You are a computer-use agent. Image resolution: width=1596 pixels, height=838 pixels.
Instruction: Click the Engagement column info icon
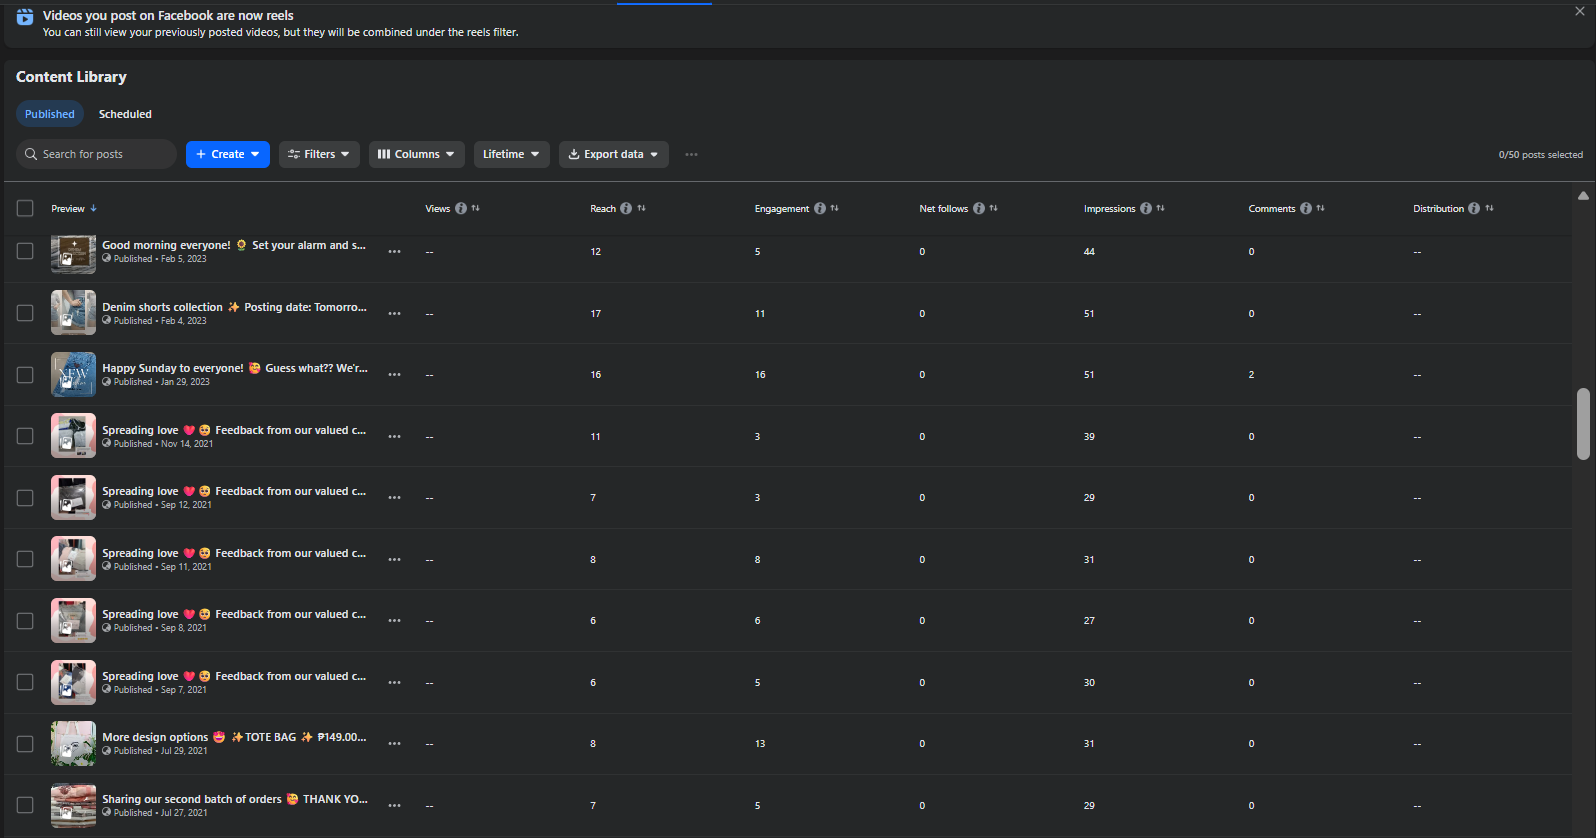click(x=820, y=209)
